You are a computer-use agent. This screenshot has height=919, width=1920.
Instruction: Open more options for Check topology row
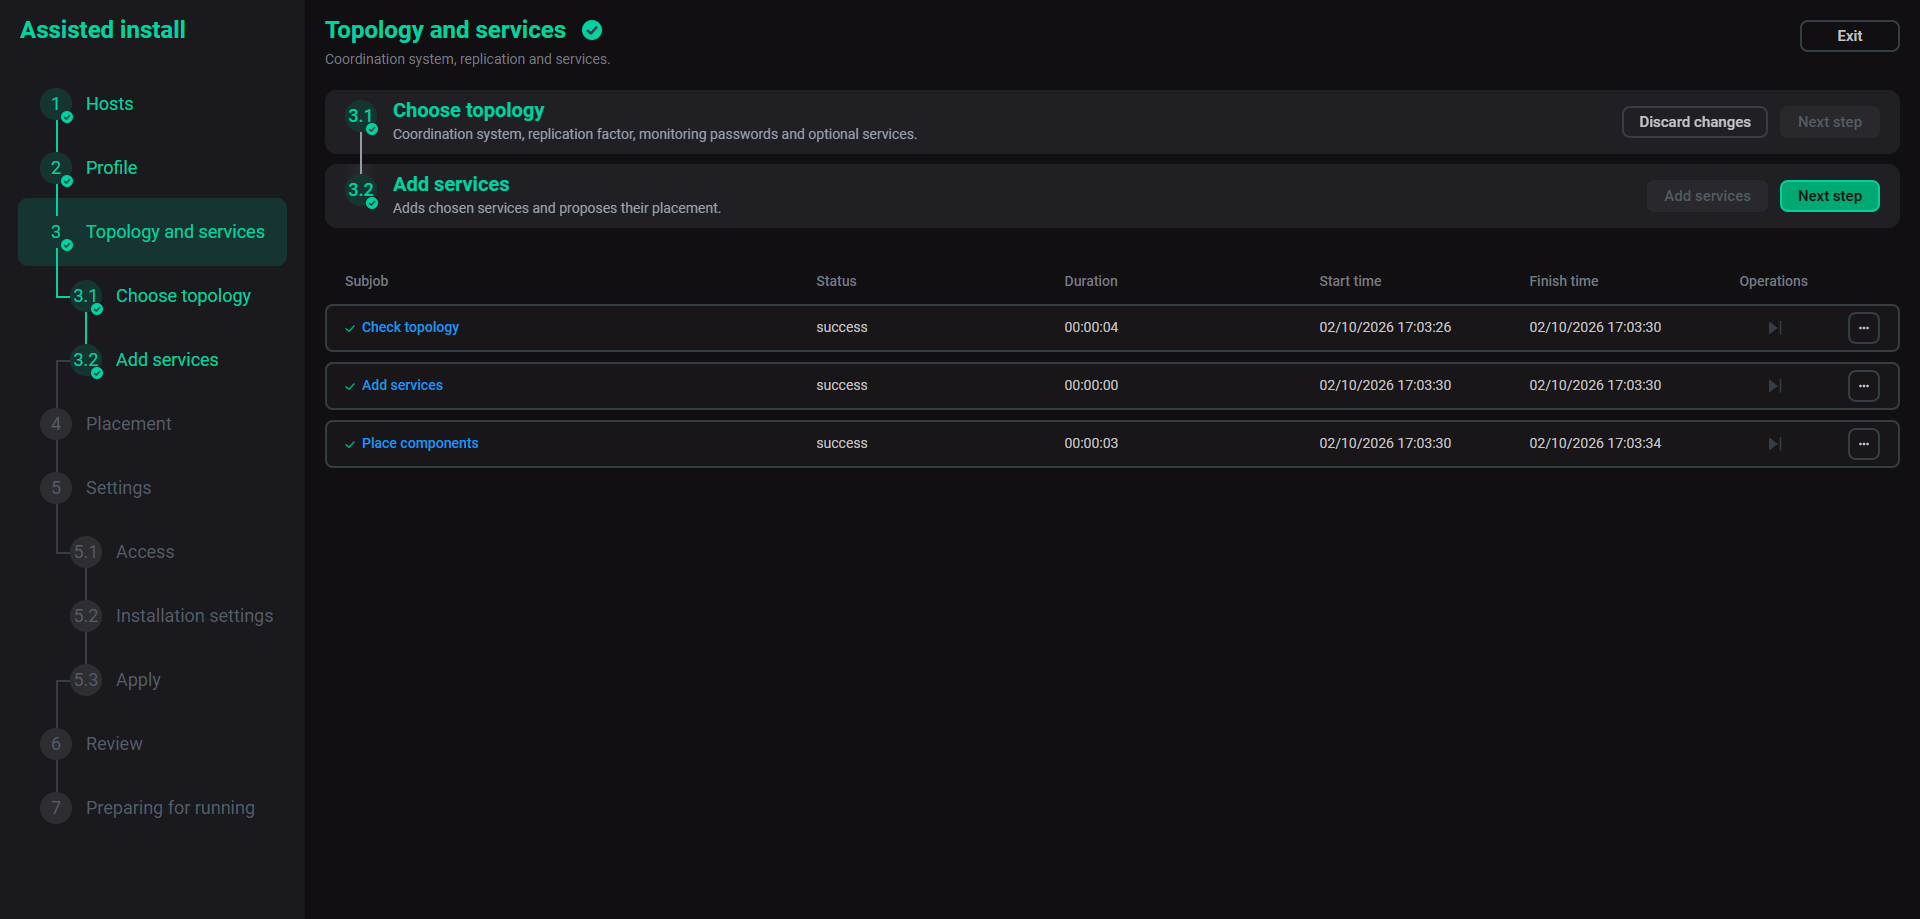[x=1864, y=328]
